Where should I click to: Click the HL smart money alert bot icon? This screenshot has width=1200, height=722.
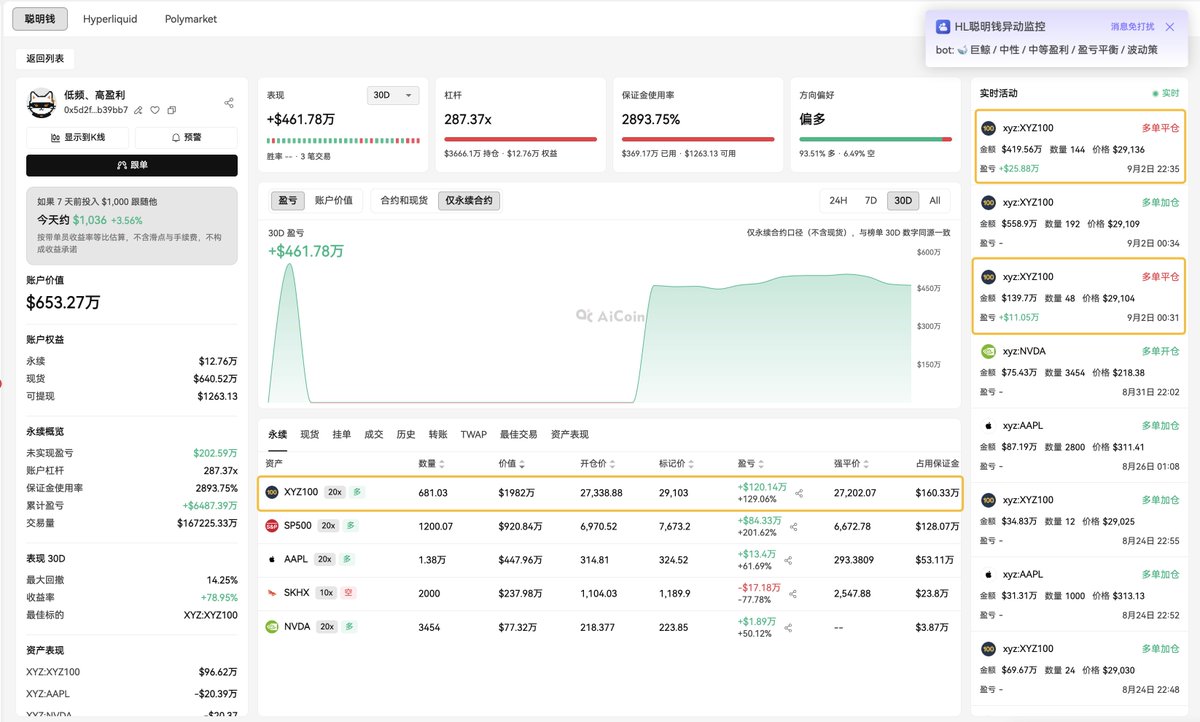coord(942,27)
